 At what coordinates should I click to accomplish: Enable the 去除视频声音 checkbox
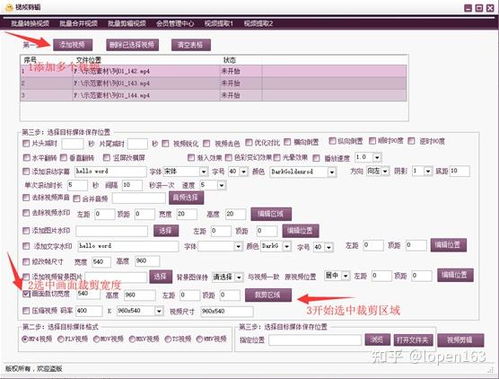tap(26, 198)
